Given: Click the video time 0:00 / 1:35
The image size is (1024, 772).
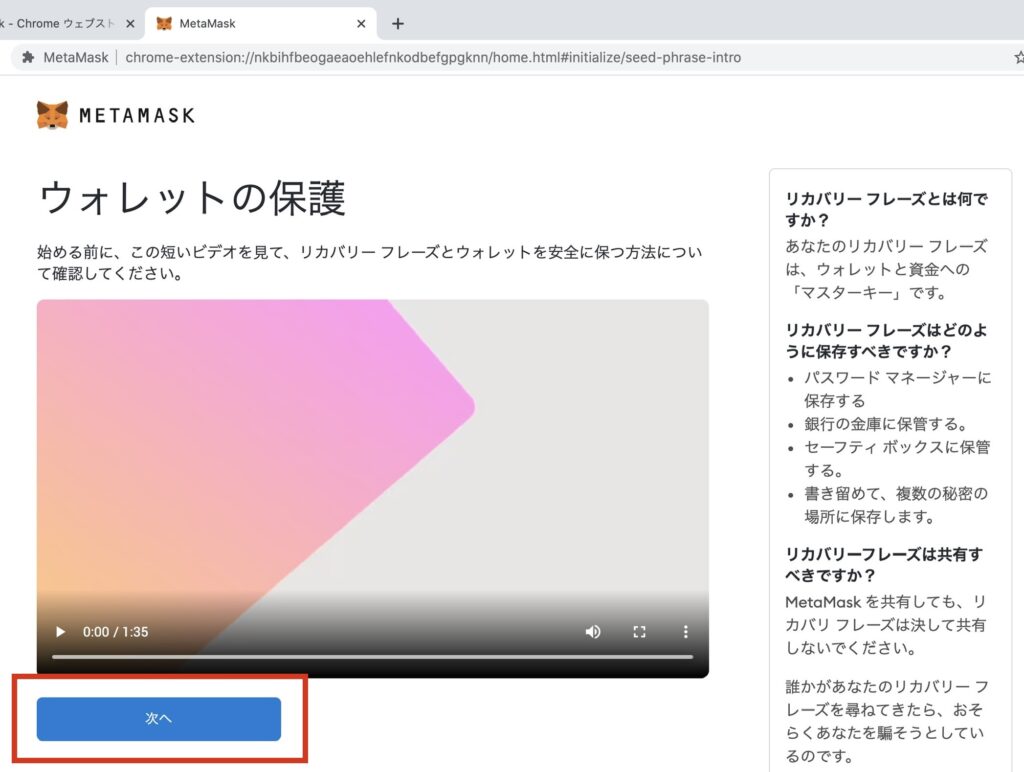Looking at the screenshot, I should pyautogui.click(x=116, y=632).
